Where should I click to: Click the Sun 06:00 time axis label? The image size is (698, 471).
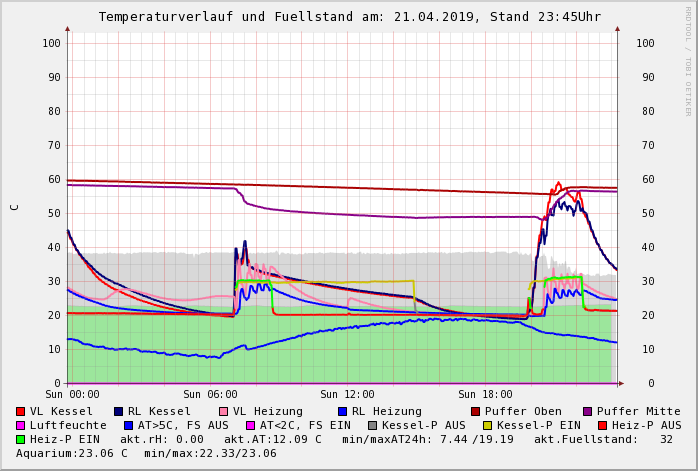click(209, 394)
